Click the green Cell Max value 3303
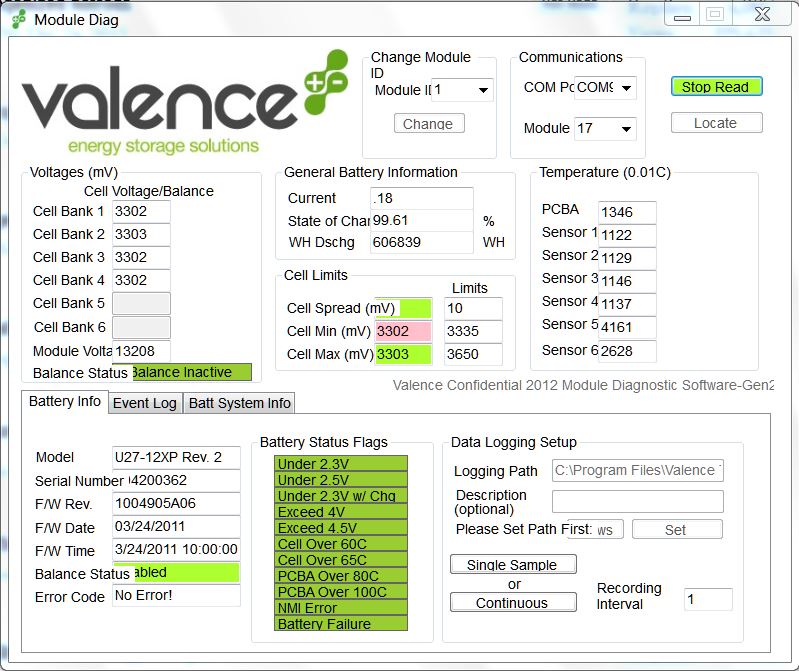 coord(403,354)
